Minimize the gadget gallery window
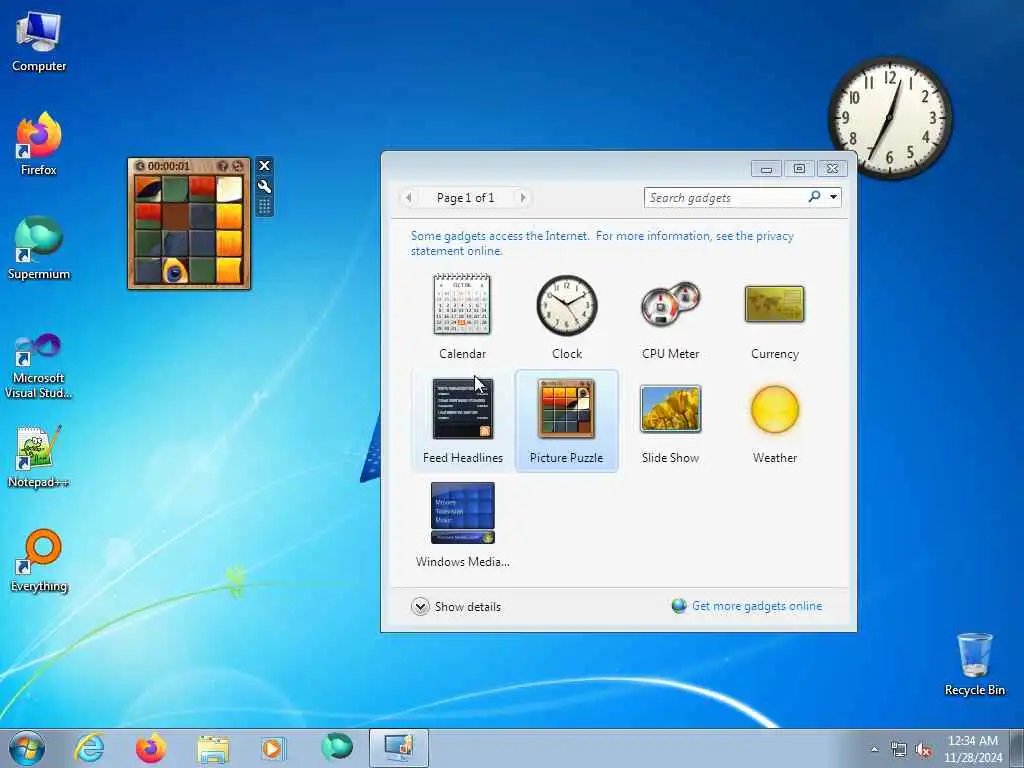The height and width of the screenshot is (768, 1024). click(x=766, y=169)
